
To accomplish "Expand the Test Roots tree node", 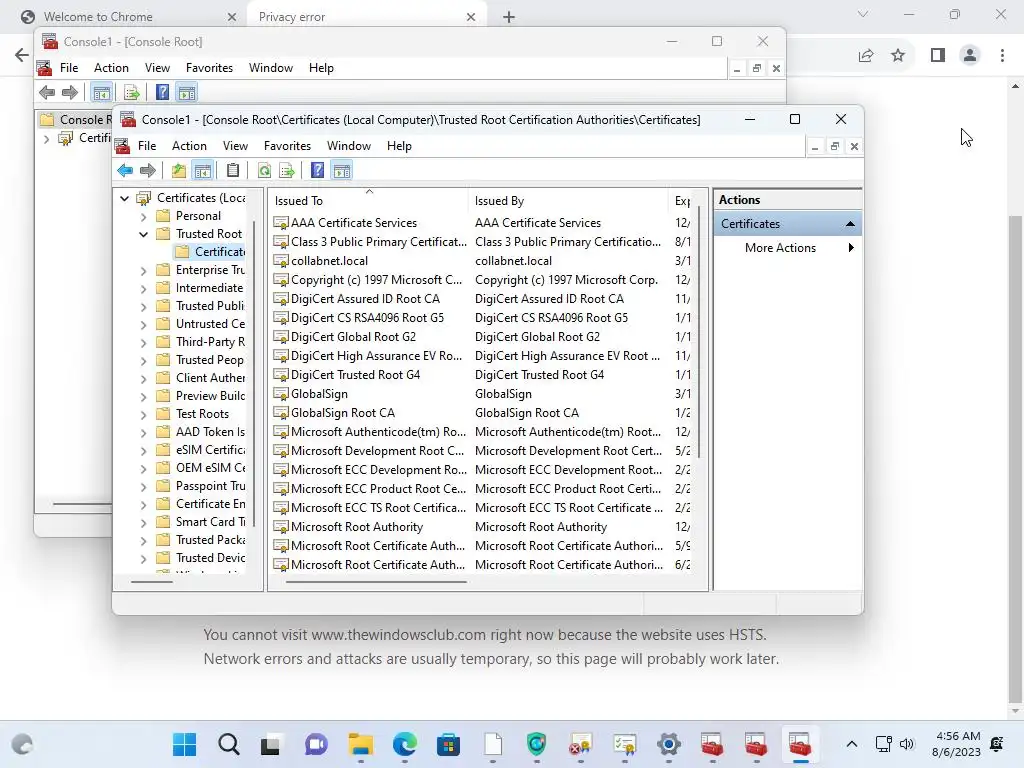I will (144, 415).
